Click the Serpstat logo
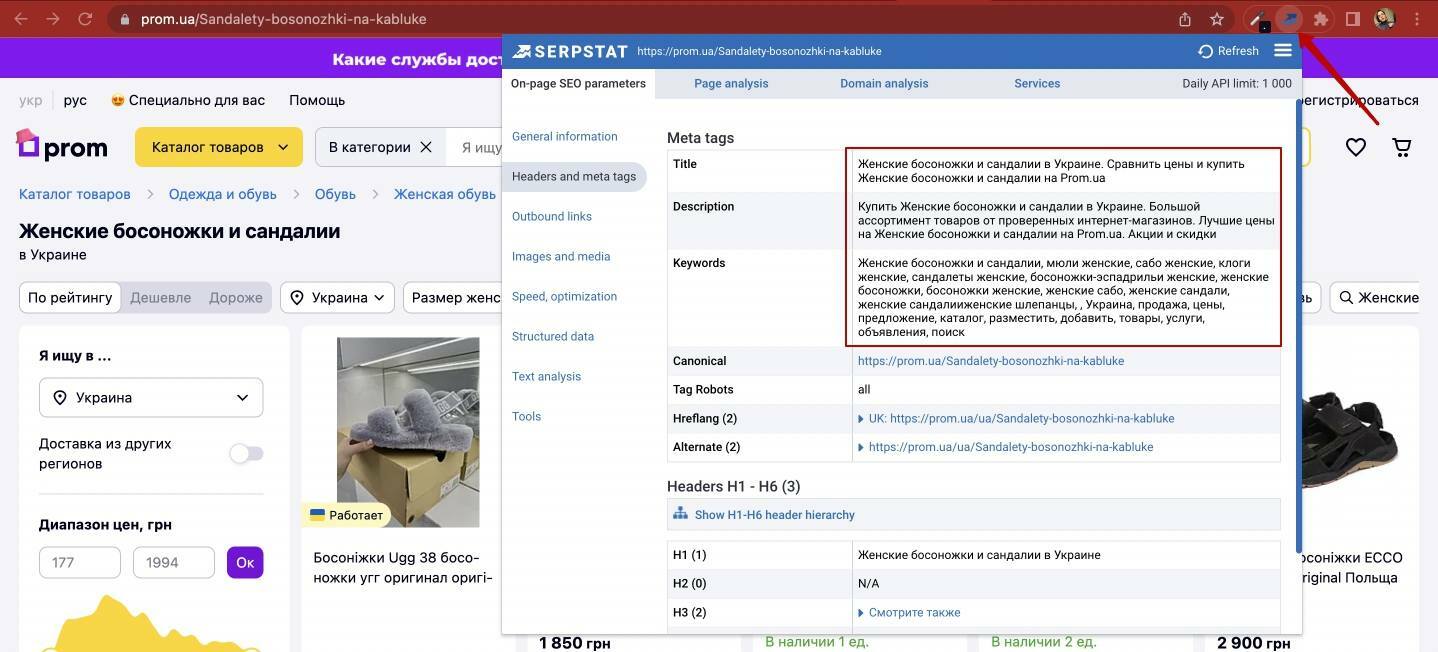 pyautogui.click(x=570, y=51)
